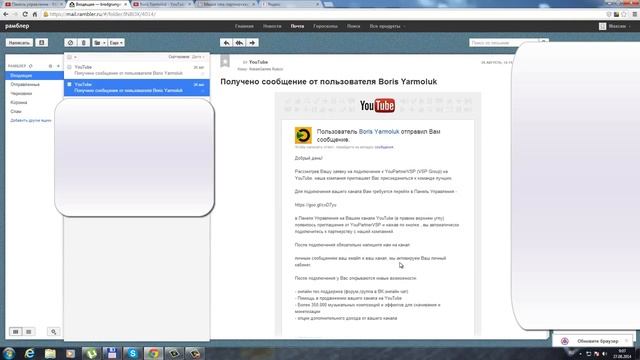Switch to Boris Yarmoluk YouTube tab
Screen dimensions: 640x360
[x=162, y=4]
